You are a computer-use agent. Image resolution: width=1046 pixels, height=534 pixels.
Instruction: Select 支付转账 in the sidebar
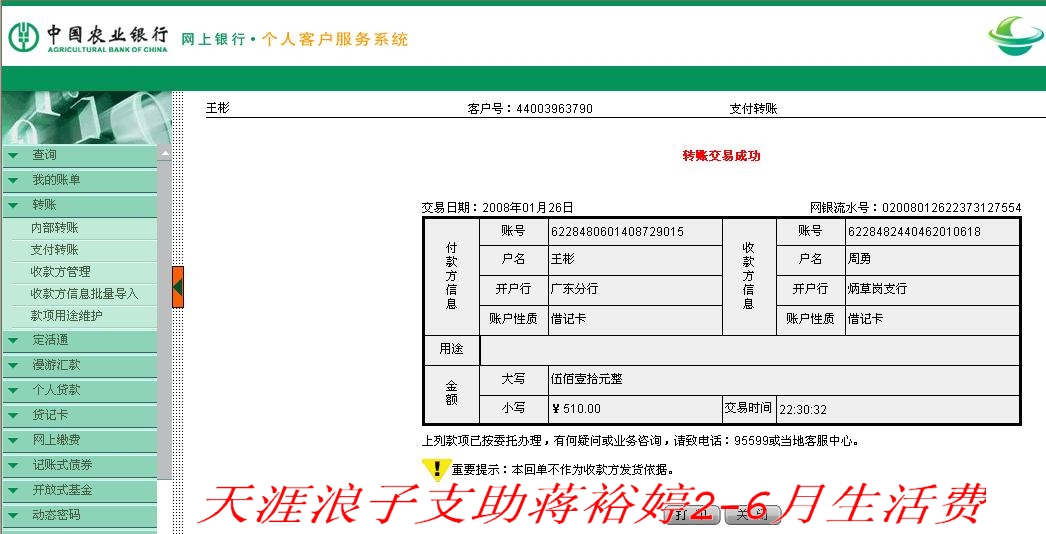tap(55, 250)
